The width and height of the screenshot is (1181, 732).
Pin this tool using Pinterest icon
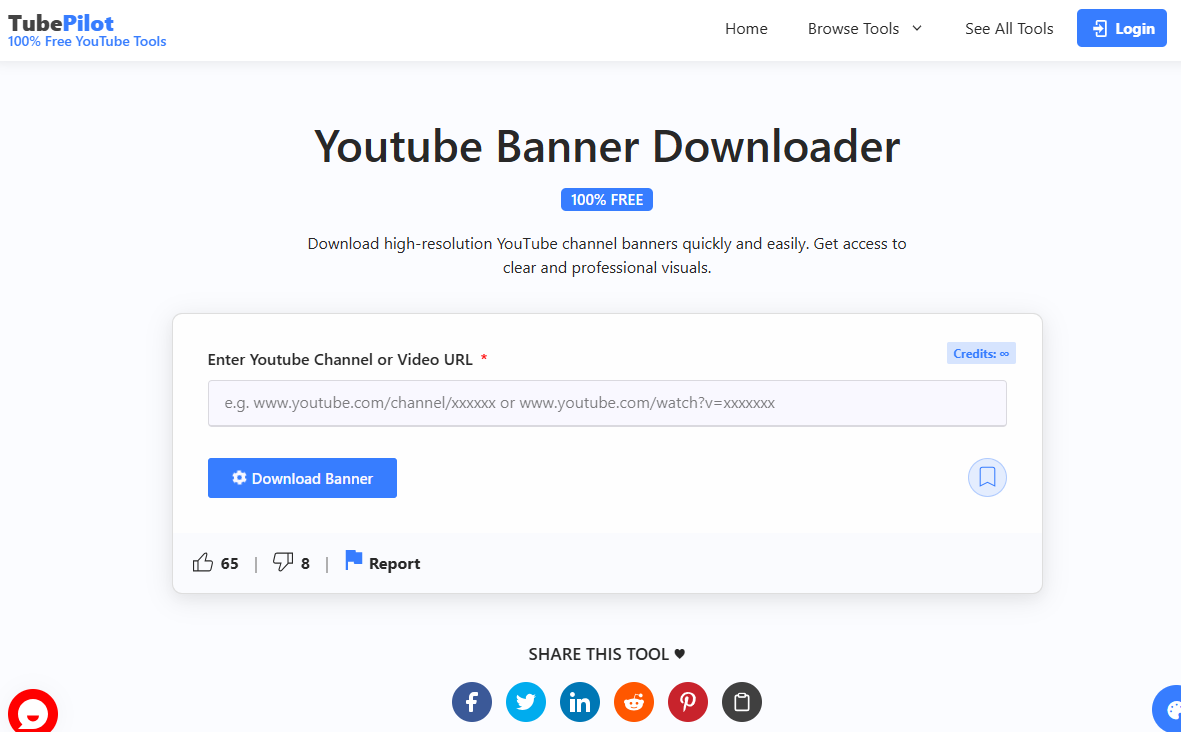pos(688,702)
